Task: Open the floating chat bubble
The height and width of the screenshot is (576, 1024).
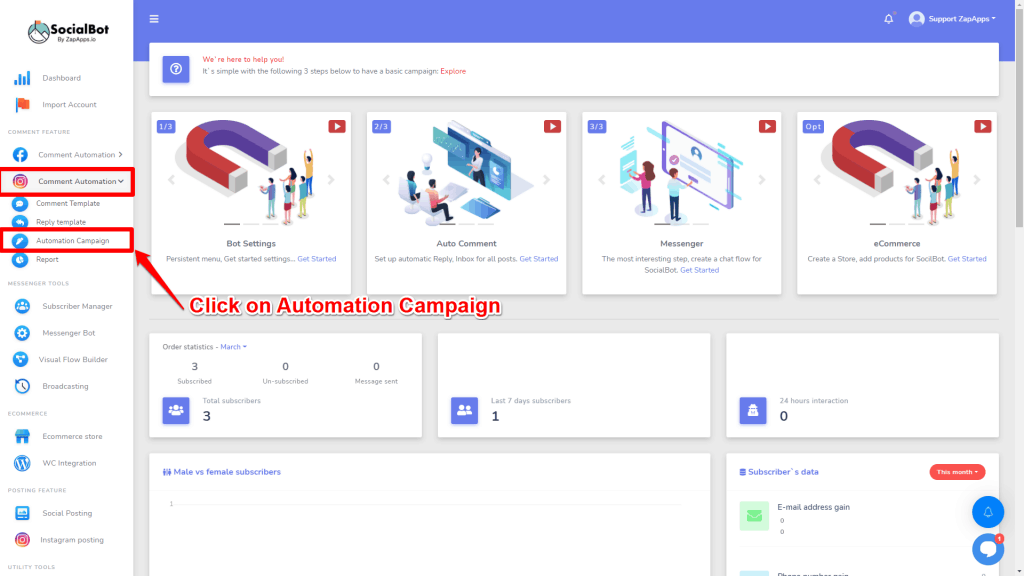Action: tap(988, 549)
